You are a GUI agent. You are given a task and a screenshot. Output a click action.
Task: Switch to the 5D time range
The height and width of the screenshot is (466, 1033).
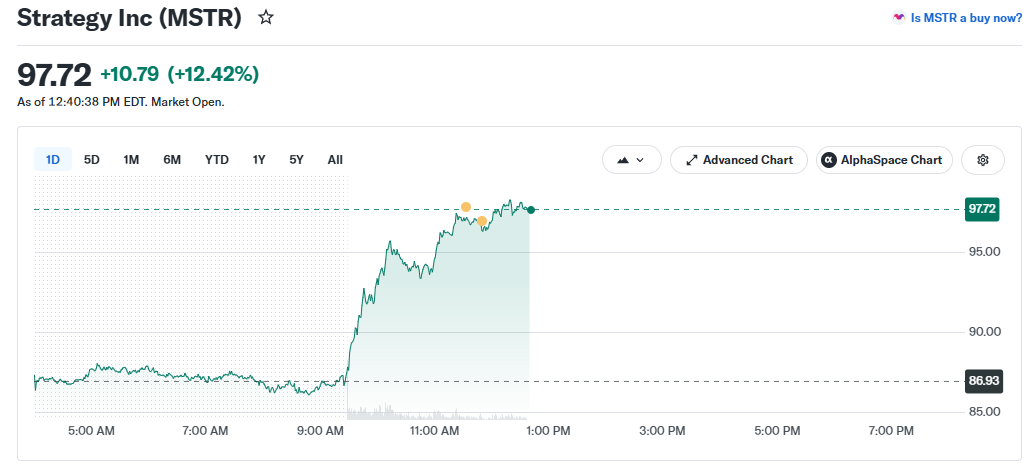(92, 160)
